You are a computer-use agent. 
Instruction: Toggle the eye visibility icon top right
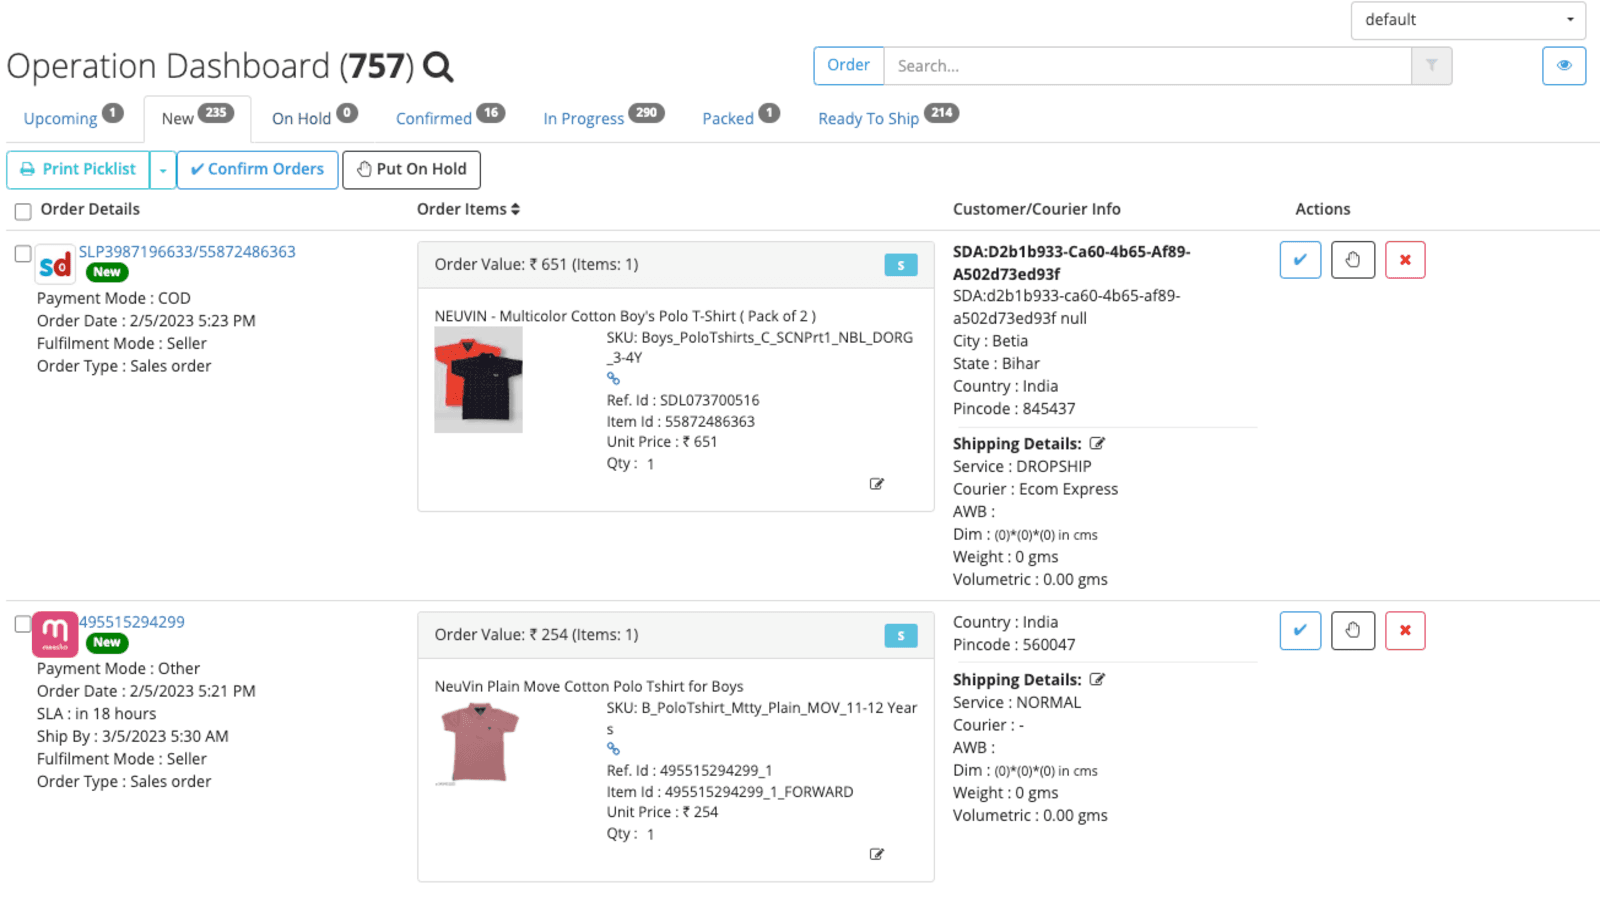[1563, 66]
